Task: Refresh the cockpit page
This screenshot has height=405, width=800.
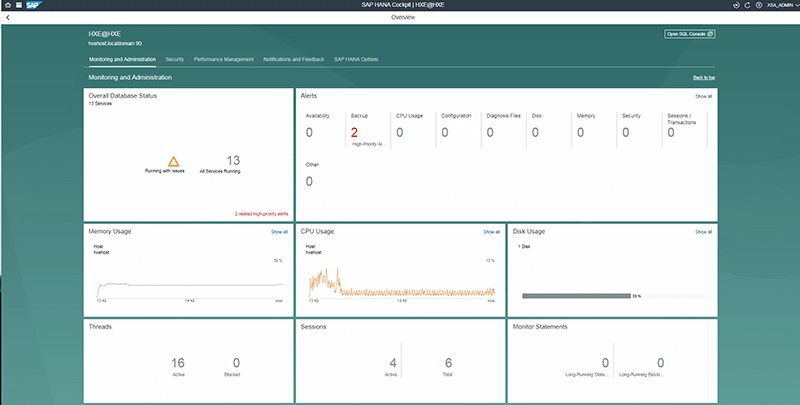Action: pyautogui.click(x=747, y=5)
